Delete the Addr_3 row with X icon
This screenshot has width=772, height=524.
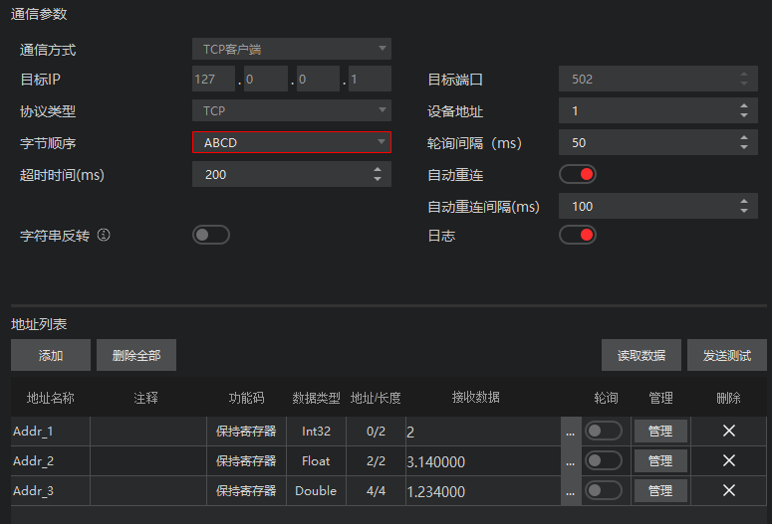(729, 491)
